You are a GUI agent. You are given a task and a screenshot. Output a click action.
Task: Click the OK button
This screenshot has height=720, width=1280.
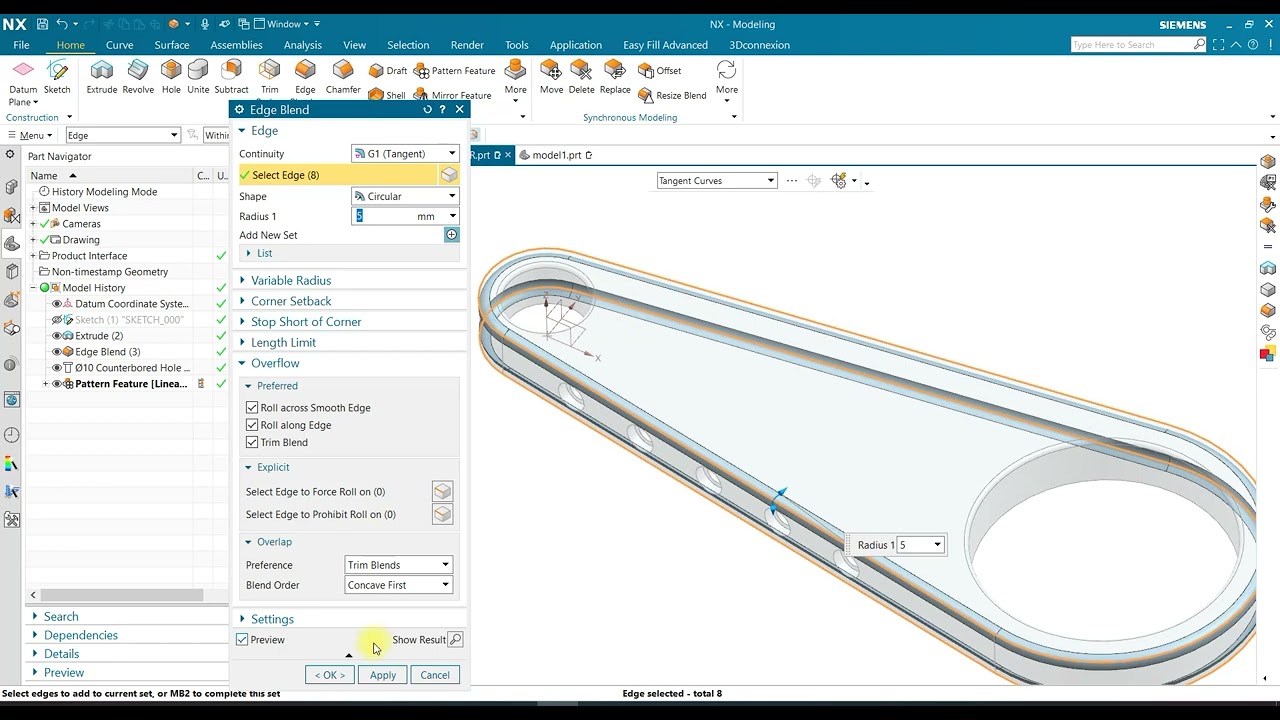click(x=329, y=675)
